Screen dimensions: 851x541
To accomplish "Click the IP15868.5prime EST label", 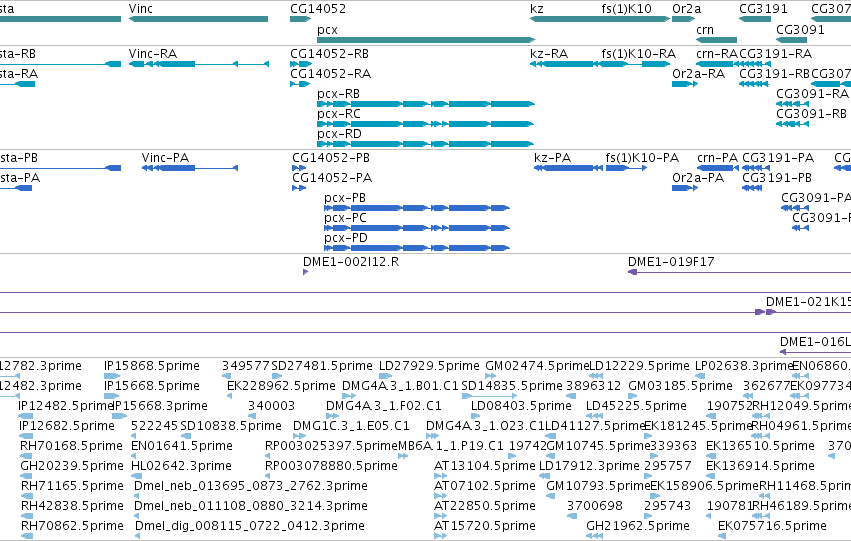I will [x=152, y=366].
